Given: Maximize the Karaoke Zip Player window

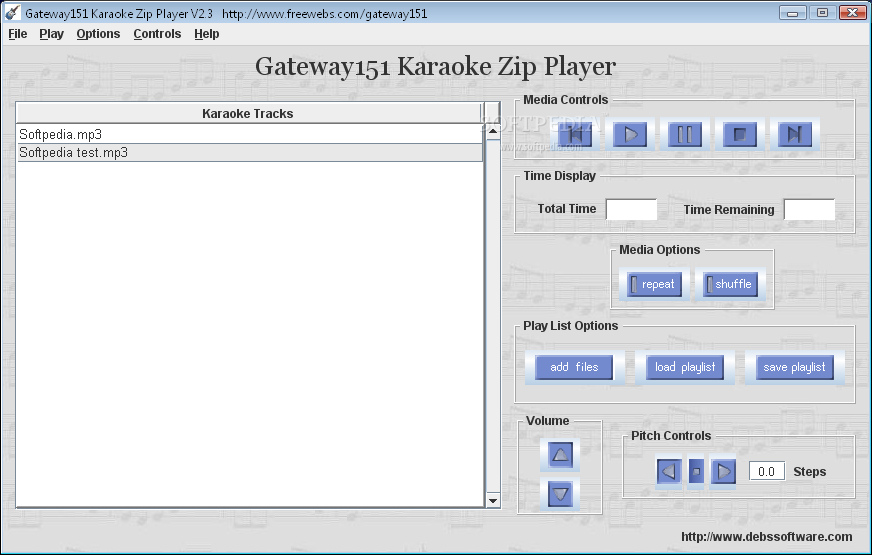Looking at the screenshot, I should (823, 12).
